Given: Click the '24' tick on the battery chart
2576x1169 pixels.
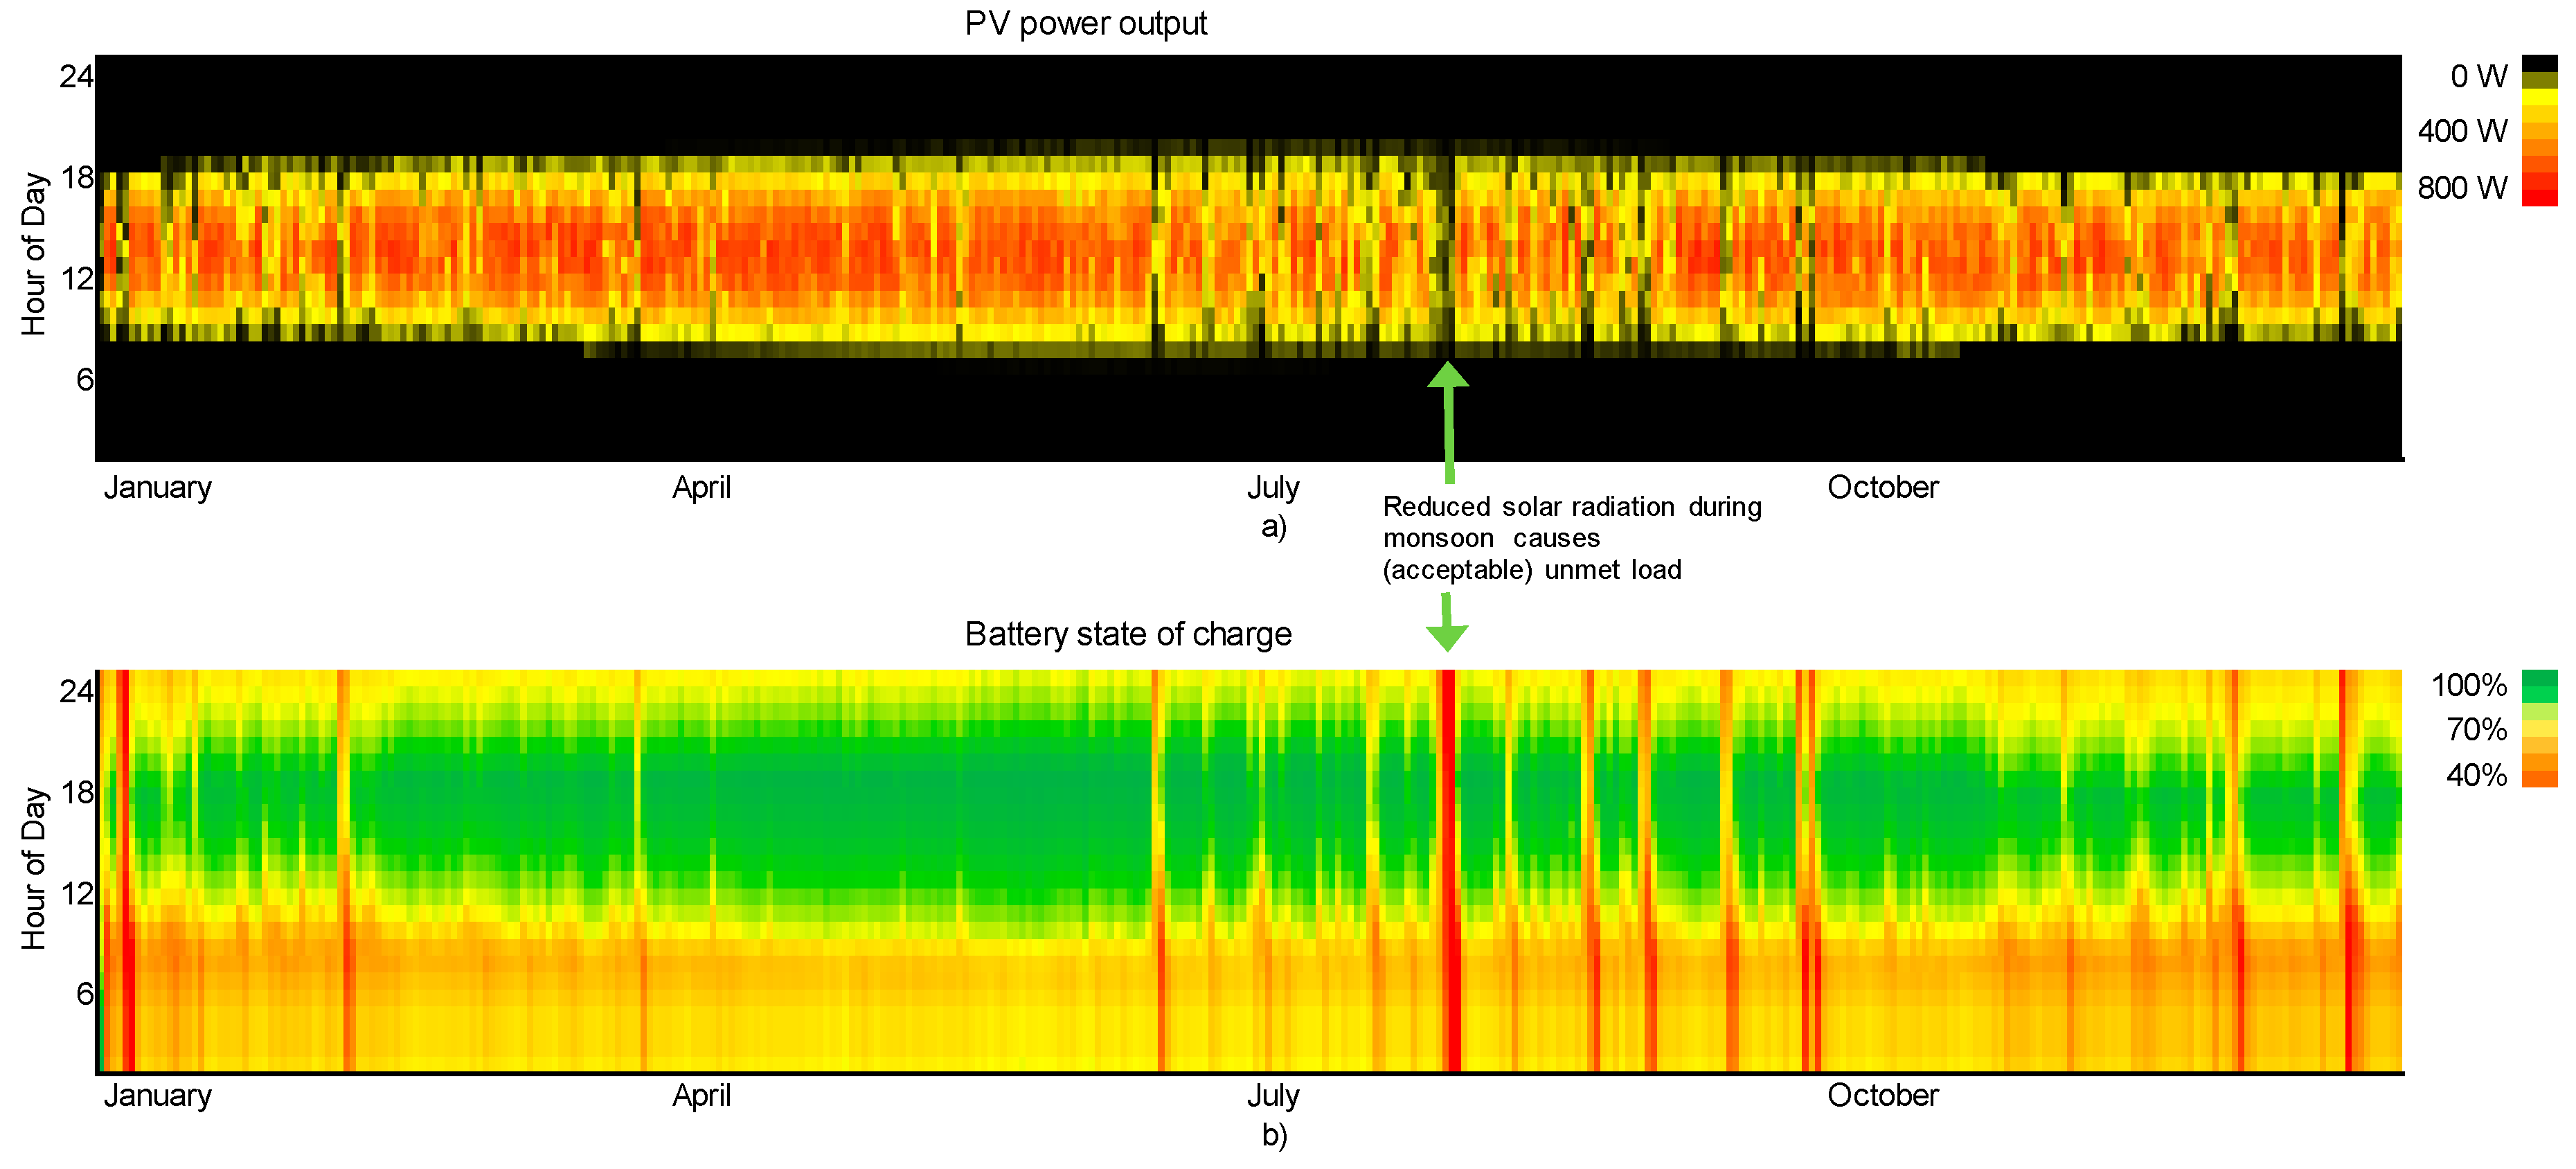Looking at the screenshot, I should pos(76,691).
